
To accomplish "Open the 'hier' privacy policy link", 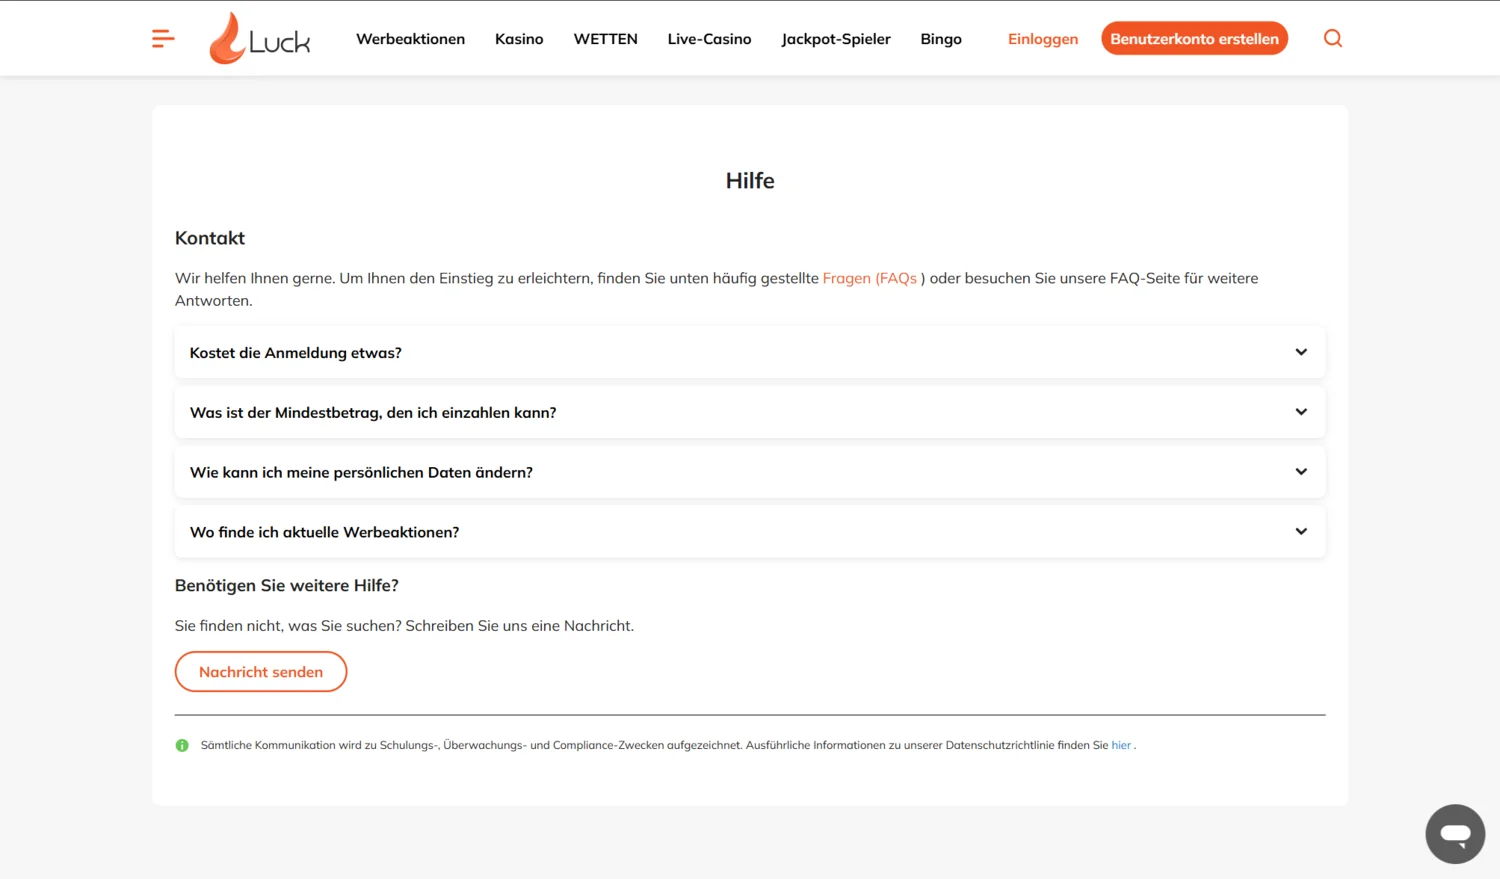I will pyautogui.click(x=1121, y=745).
